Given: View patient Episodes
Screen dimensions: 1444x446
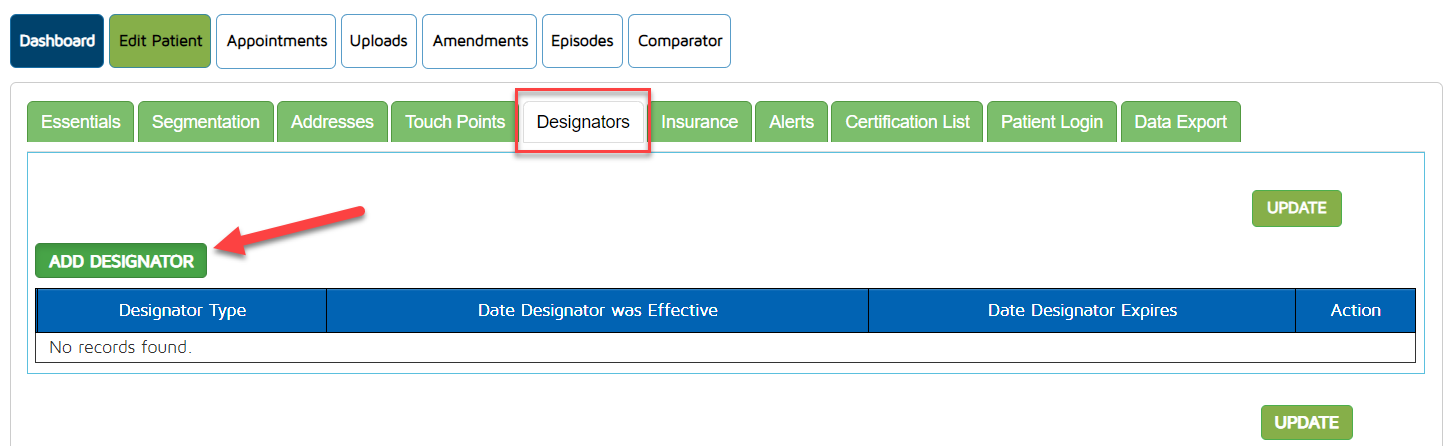Looking at the screenshot, I should pyautogui.click(x=582, y=41).
